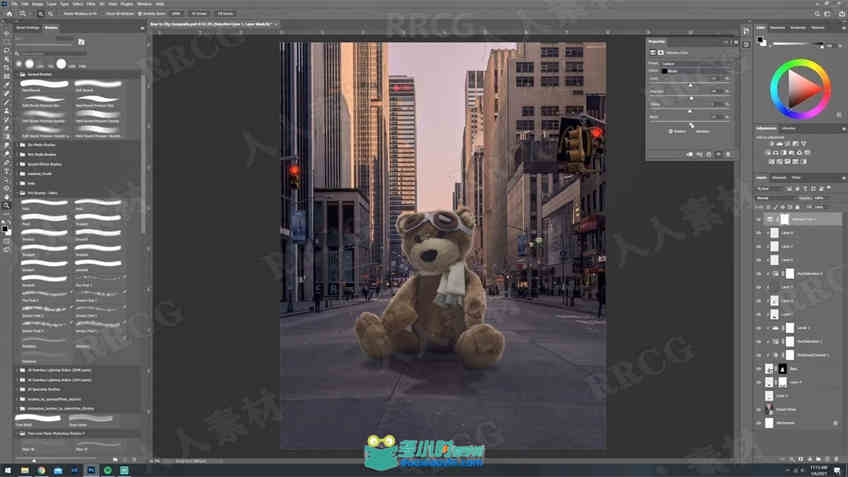Screen dimensions: 848x477
Task: Hide the top selected adjustment layer
Action: click(759, 219)
